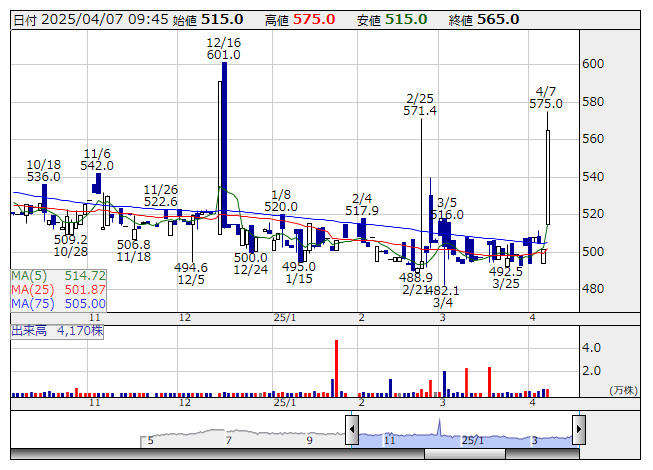Click the 5 month marker in navigator
The image size is (653, 470).
(151, 439)
